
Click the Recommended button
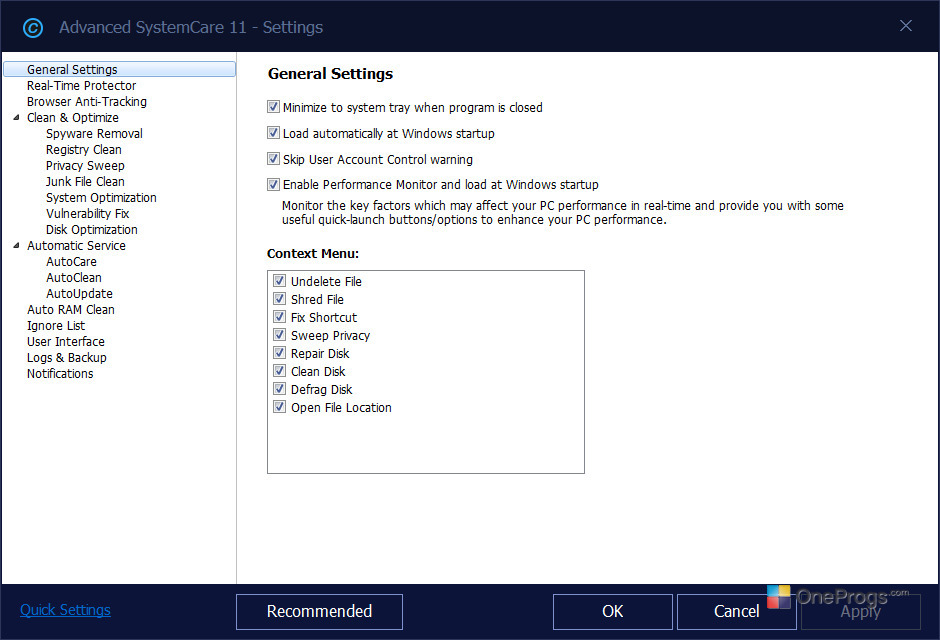click(x=320, y=612)
